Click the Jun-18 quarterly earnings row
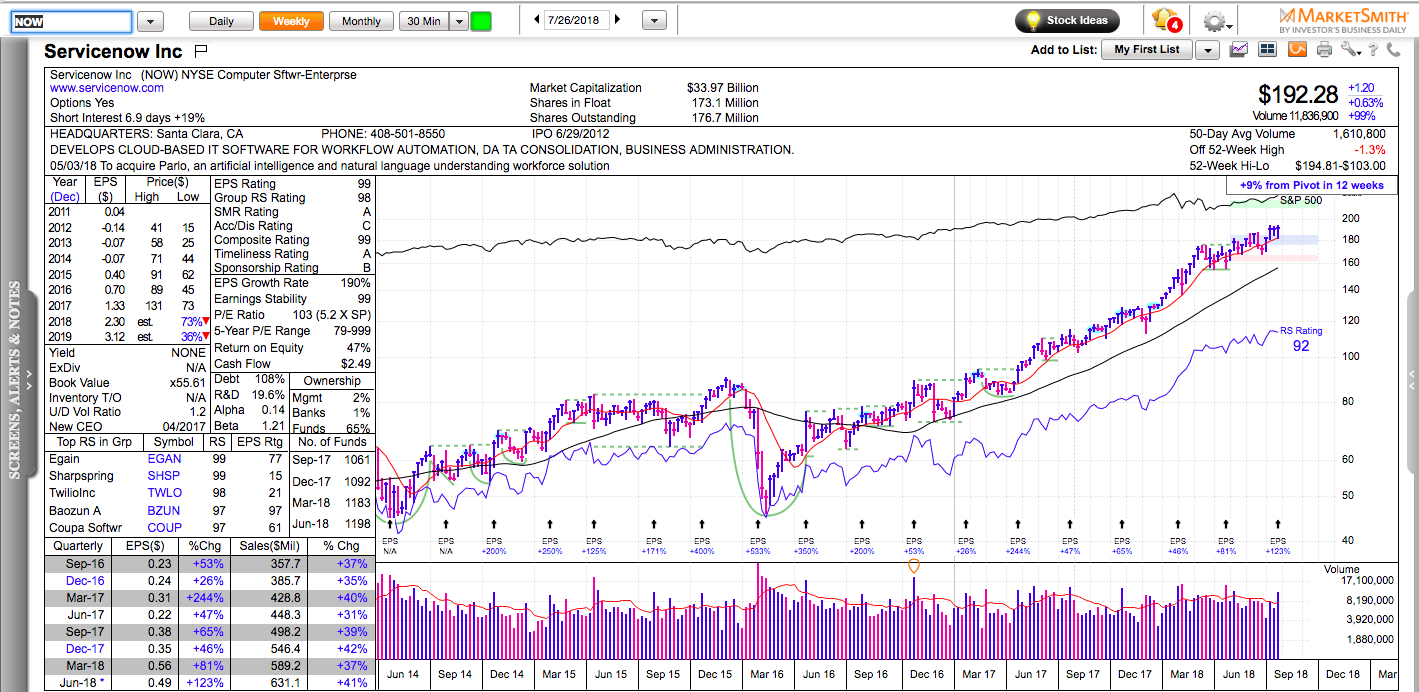The height and width of the screenshot is (692, 1419). tap(209, 683)
